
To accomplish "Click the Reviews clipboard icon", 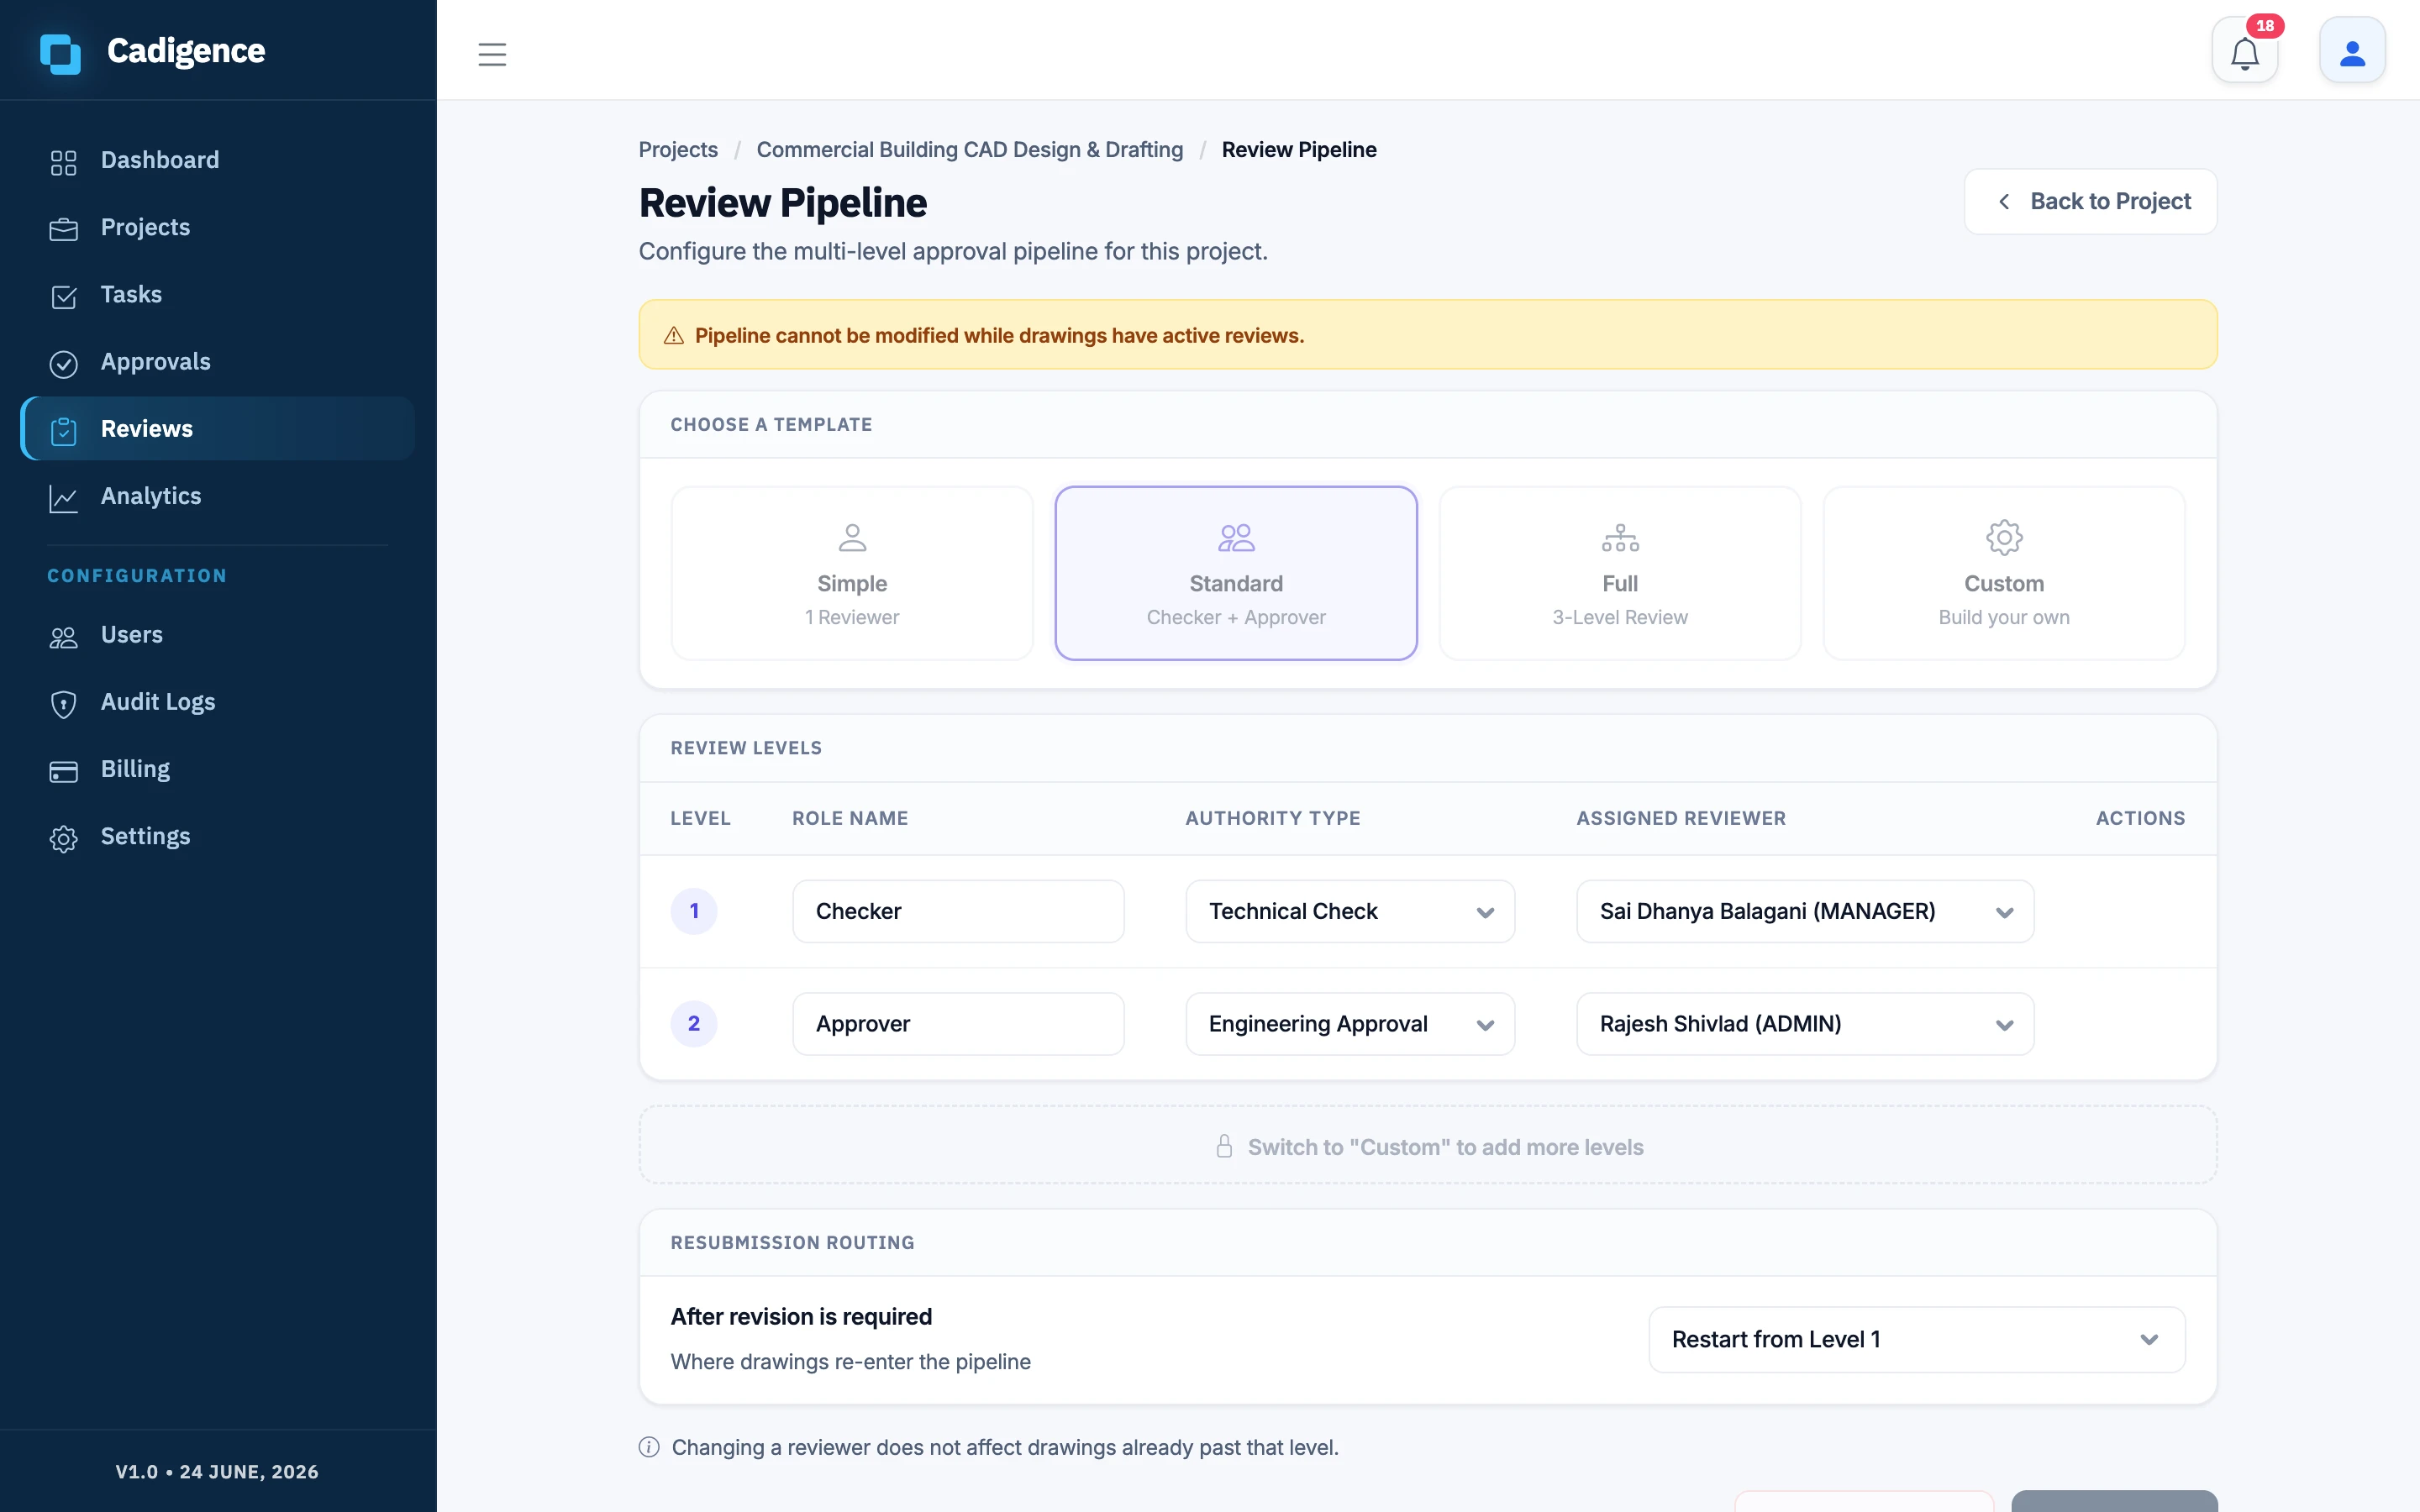I will click(63, 431).
